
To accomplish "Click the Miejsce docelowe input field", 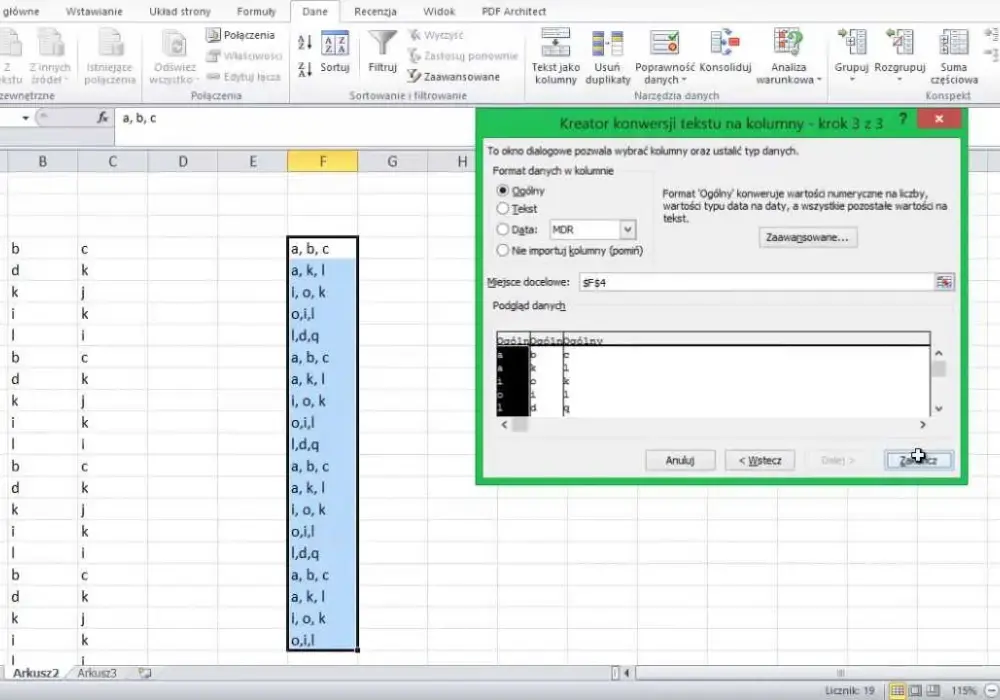I will [x=757, y=282].
